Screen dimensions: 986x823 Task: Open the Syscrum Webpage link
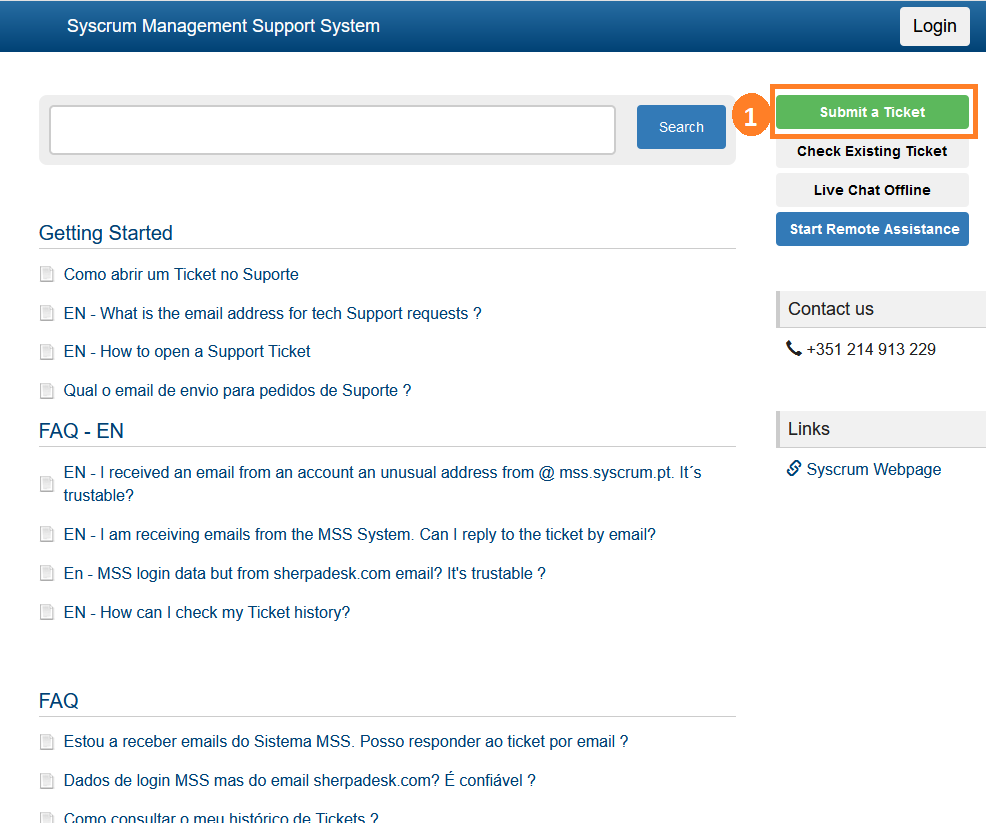[x=873, y=469]
